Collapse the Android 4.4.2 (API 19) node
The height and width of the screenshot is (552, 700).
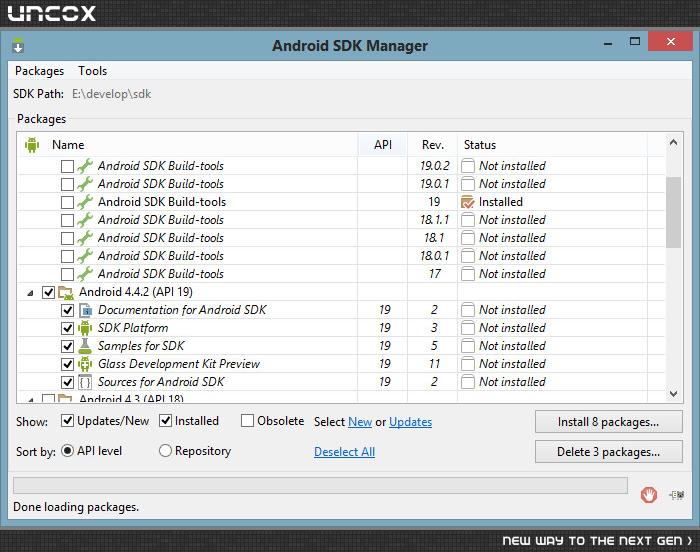tap(30, 293)
